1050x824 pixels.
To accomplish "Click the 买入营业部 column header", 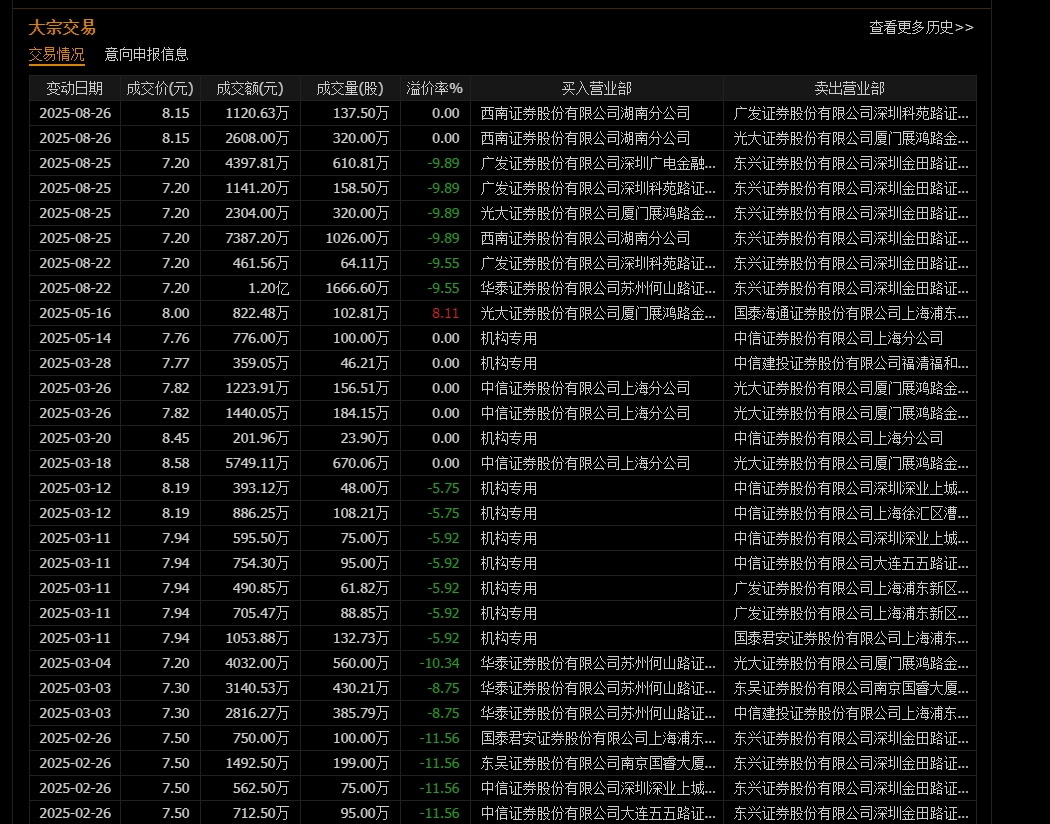I will tap(596, 88).
